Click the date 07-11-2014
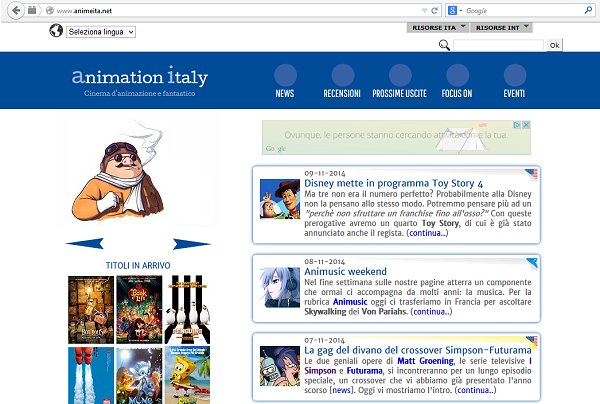 pyautogui.click(x=325, y=340)
